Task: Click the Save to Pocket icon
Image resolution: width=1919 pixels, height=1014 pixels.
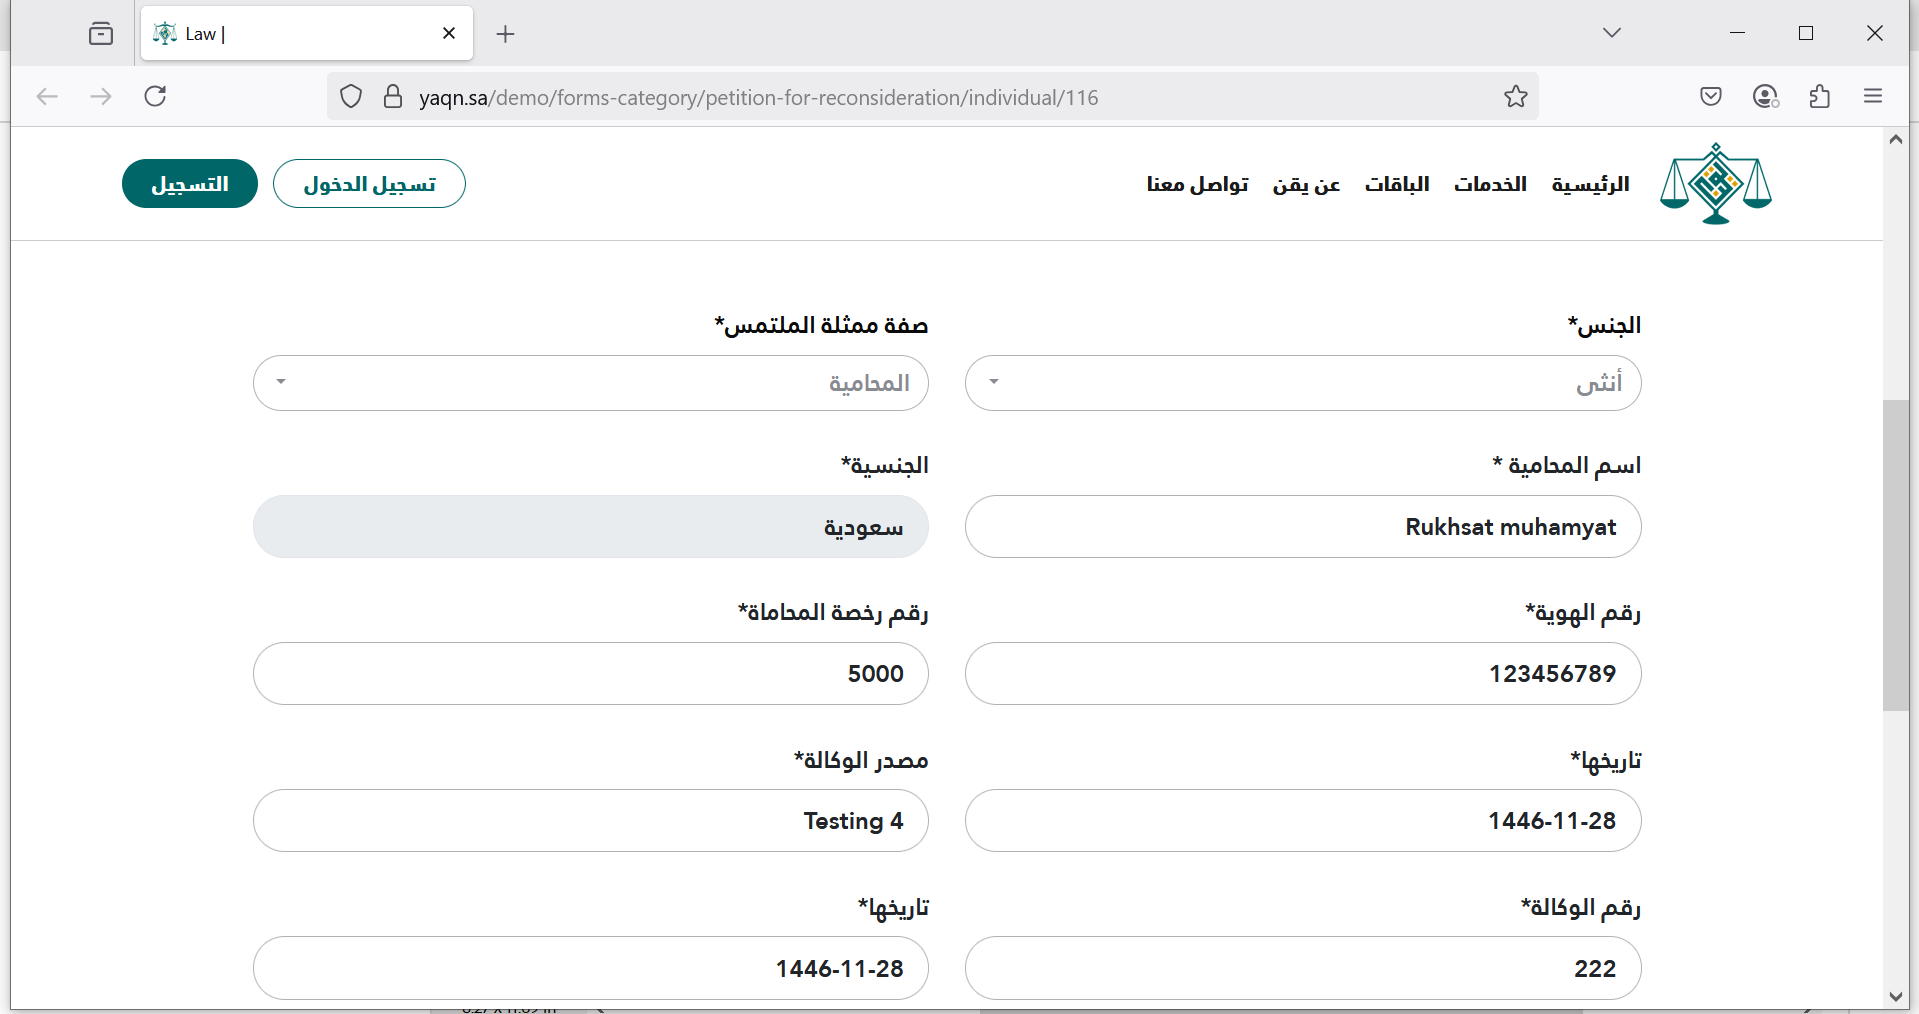Action: (1710, 97)
